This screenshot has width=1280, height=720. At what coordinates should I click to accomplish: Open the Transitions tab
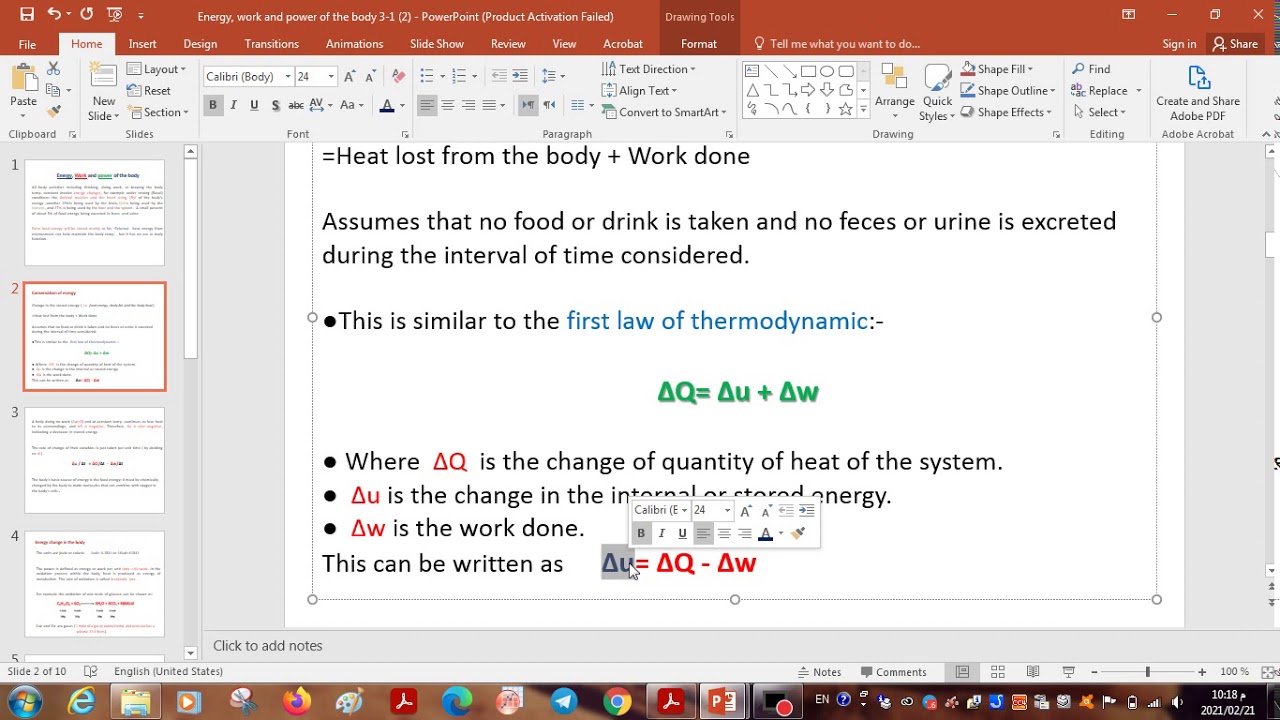pos(272,44)
